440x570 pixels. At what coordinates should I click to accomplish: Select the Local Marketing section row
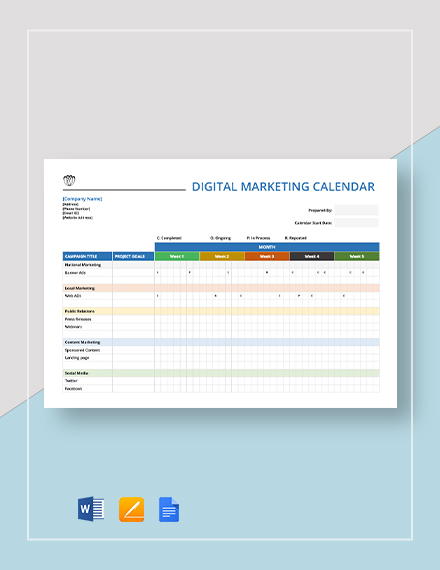pos(221,288)
